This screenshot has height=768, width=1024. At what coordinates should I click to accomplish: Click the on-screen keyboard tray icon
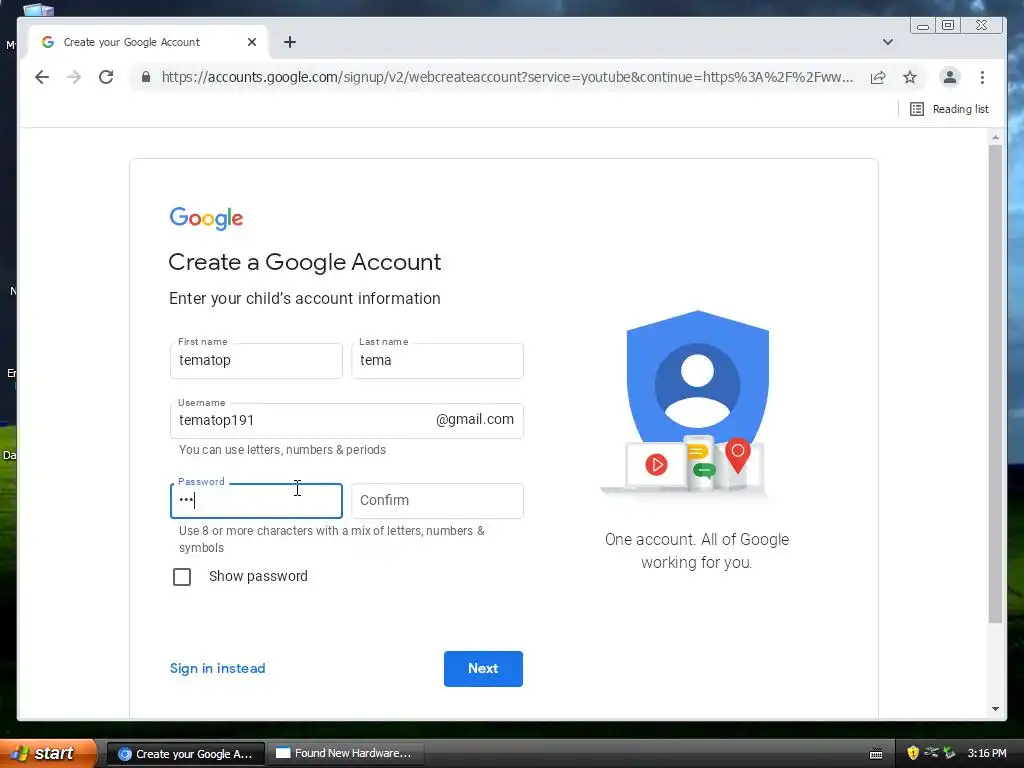click(876, 754)
